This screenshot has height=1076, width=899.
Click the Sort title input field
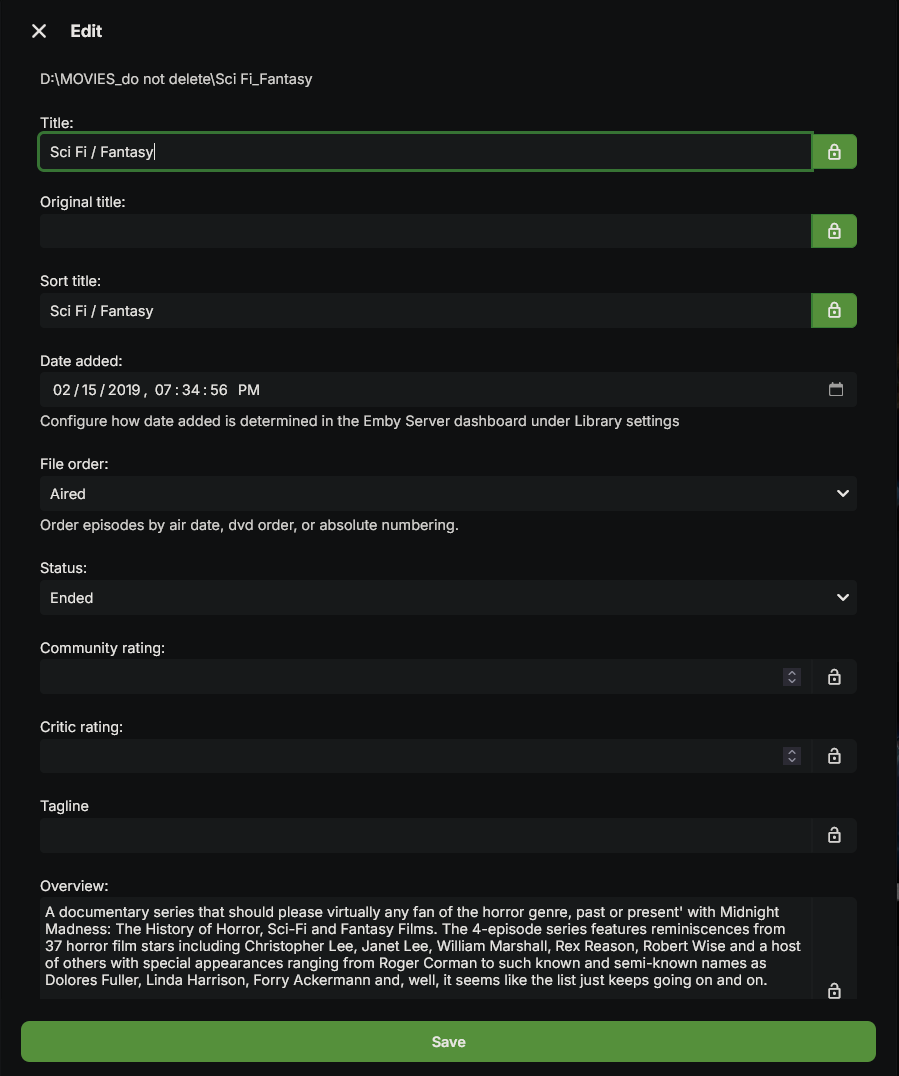[425, 310]
